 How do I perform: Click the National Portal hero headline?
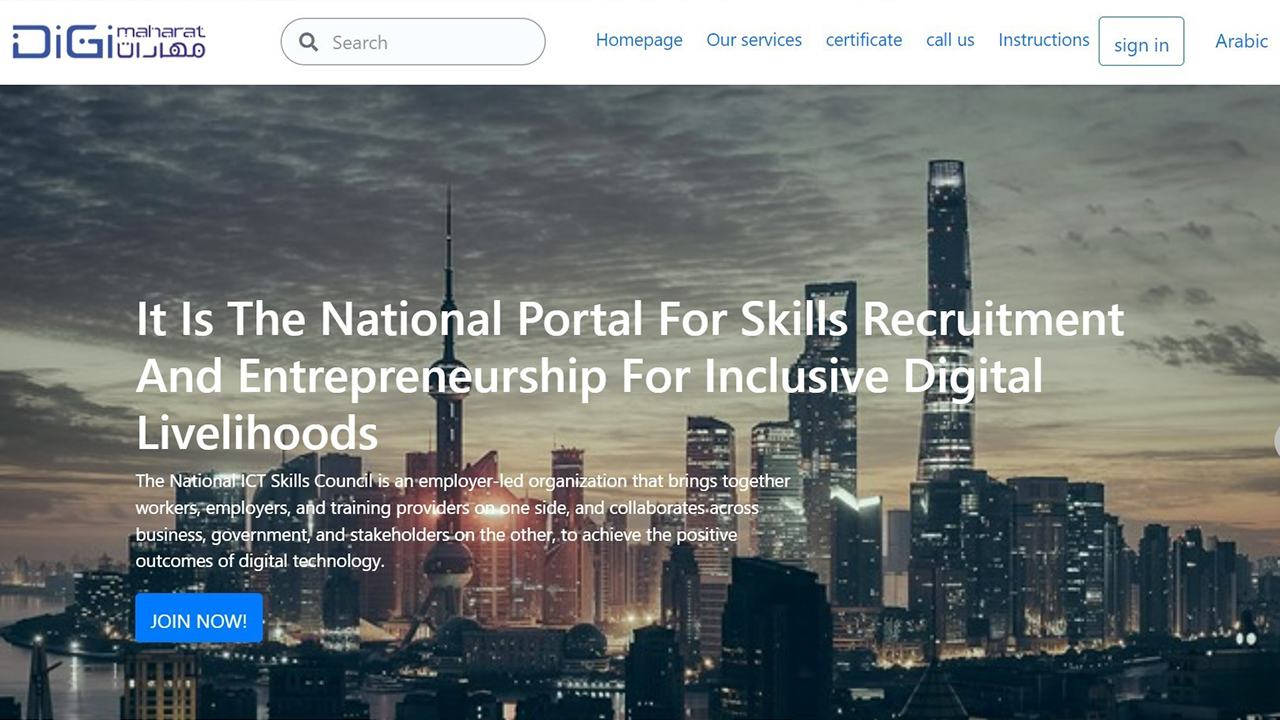(630, 376)
